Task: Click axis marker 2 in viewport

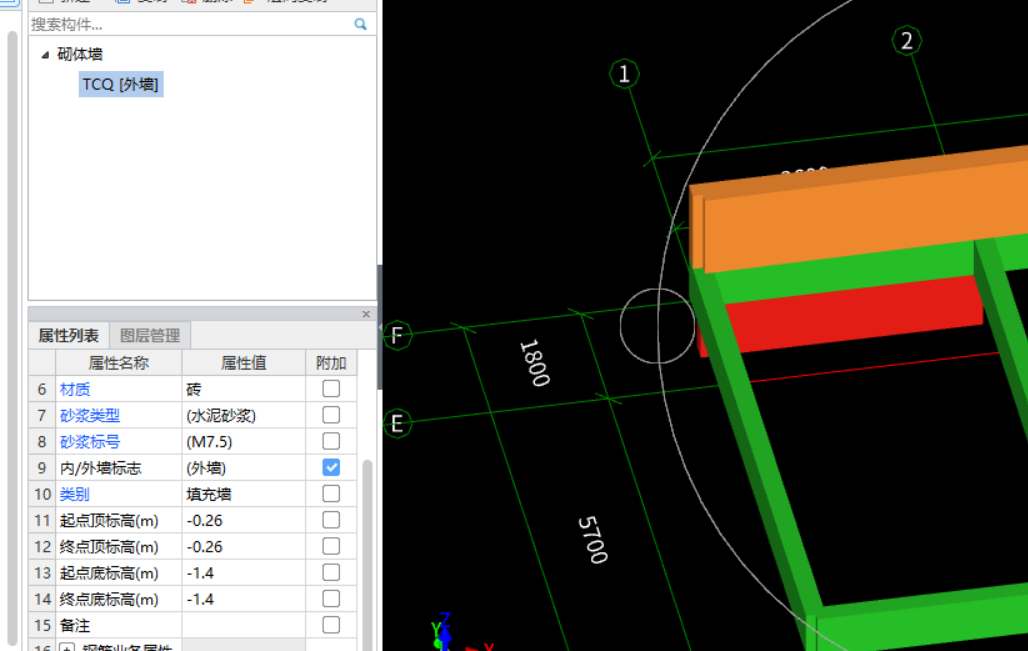Action: coord(907,41)
